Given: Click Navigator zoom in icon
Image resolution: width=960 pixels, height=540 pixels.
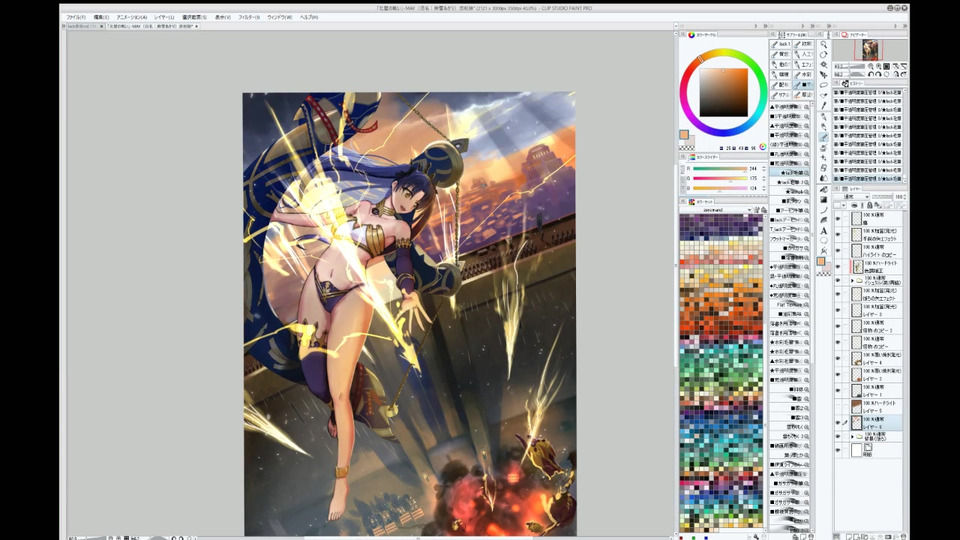Looking at the screenshot, I should pyautogui.click(x=879, y=66).
